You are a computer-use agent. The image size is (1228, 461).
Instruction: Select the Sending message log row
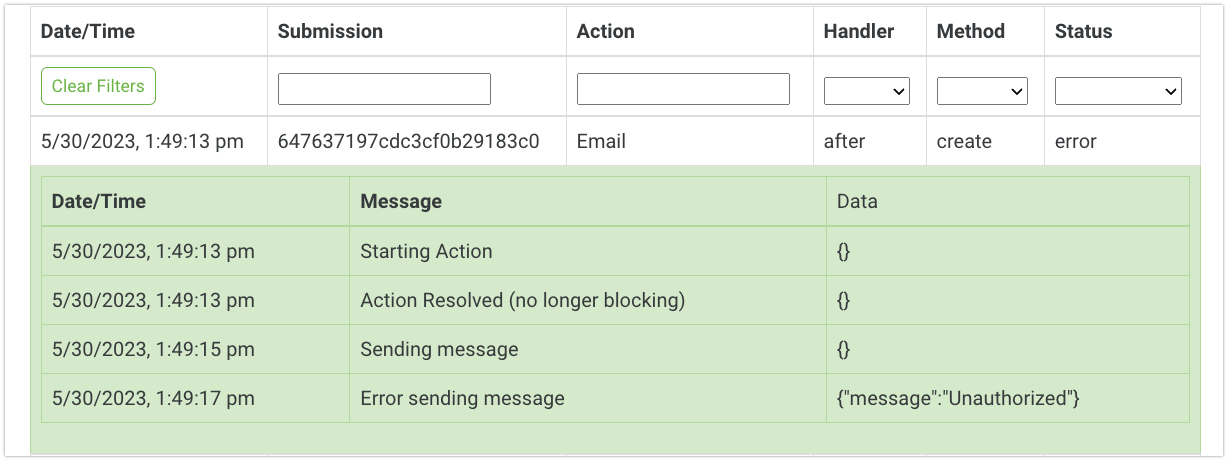pos(615,349)
